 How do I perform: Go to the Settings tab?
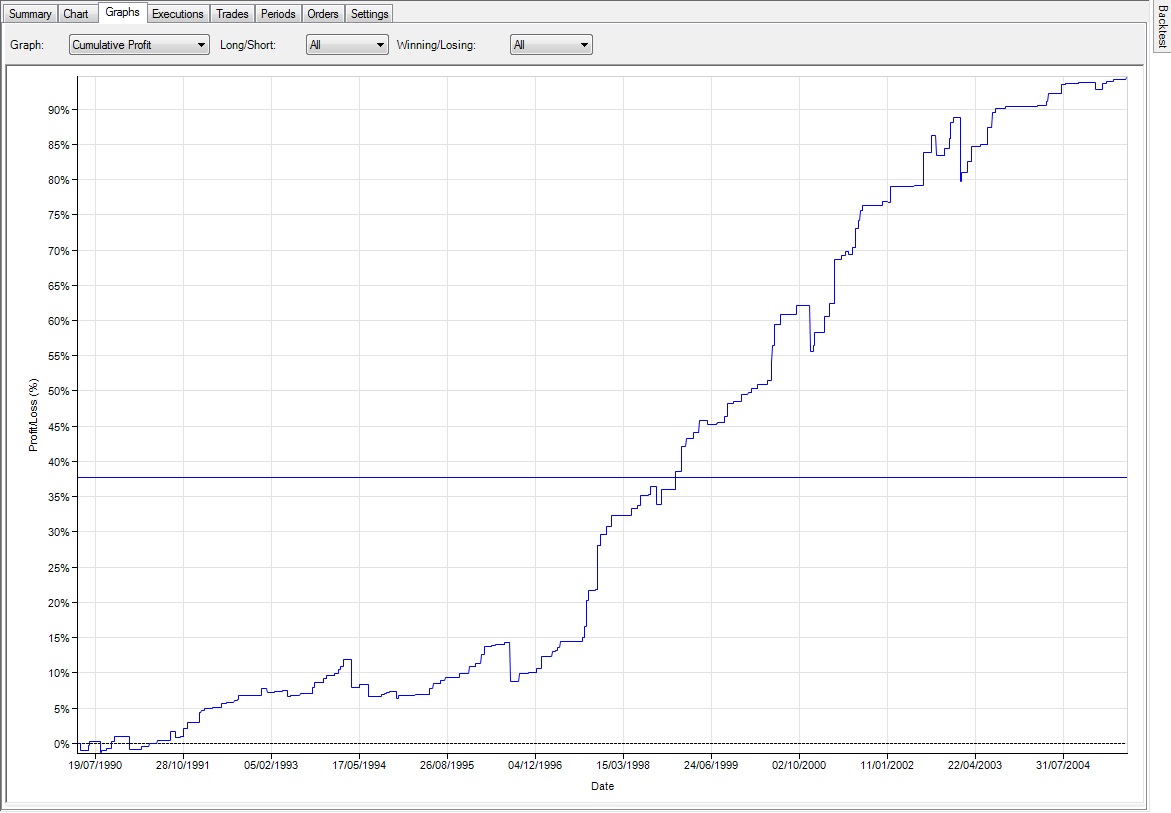(x=369, y=13)
